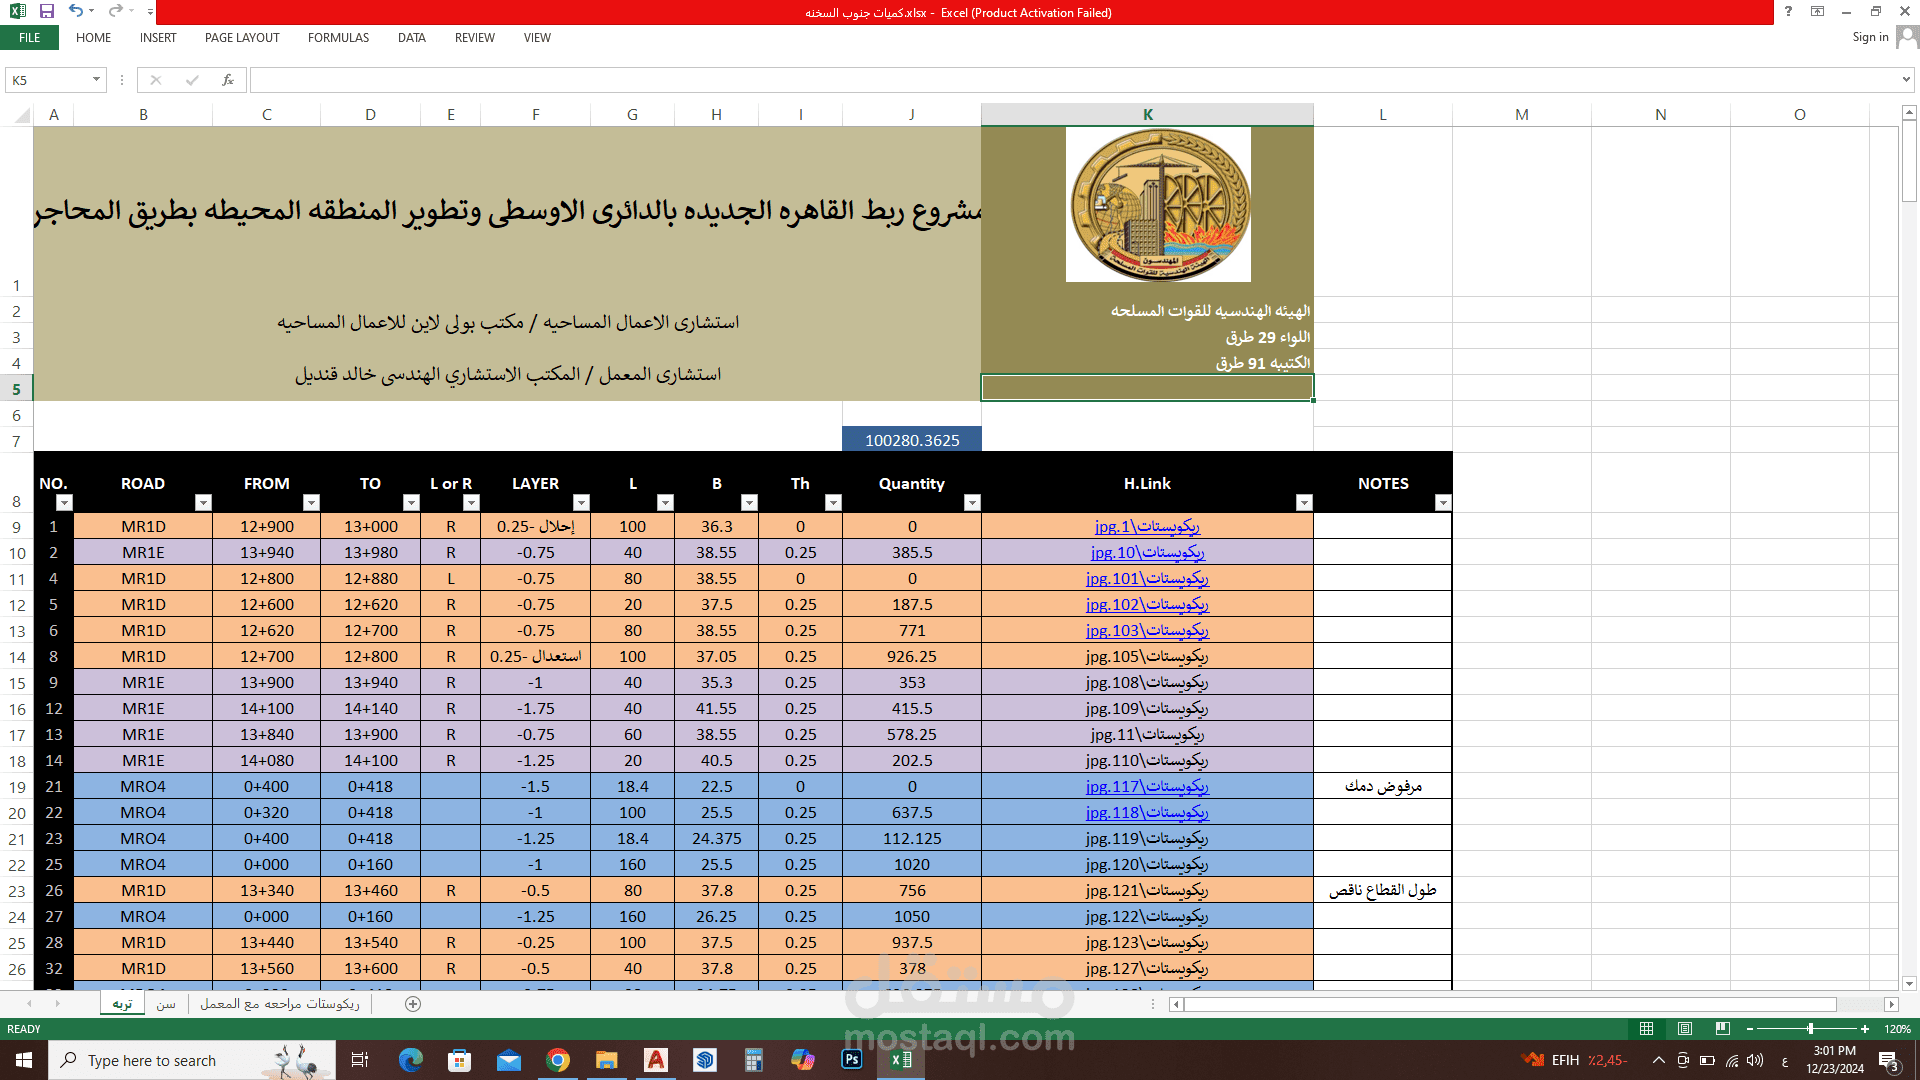The image size is (1920, 1080).
Task: Adjust the zoom slider in the status bar
Action: 1812,1028
